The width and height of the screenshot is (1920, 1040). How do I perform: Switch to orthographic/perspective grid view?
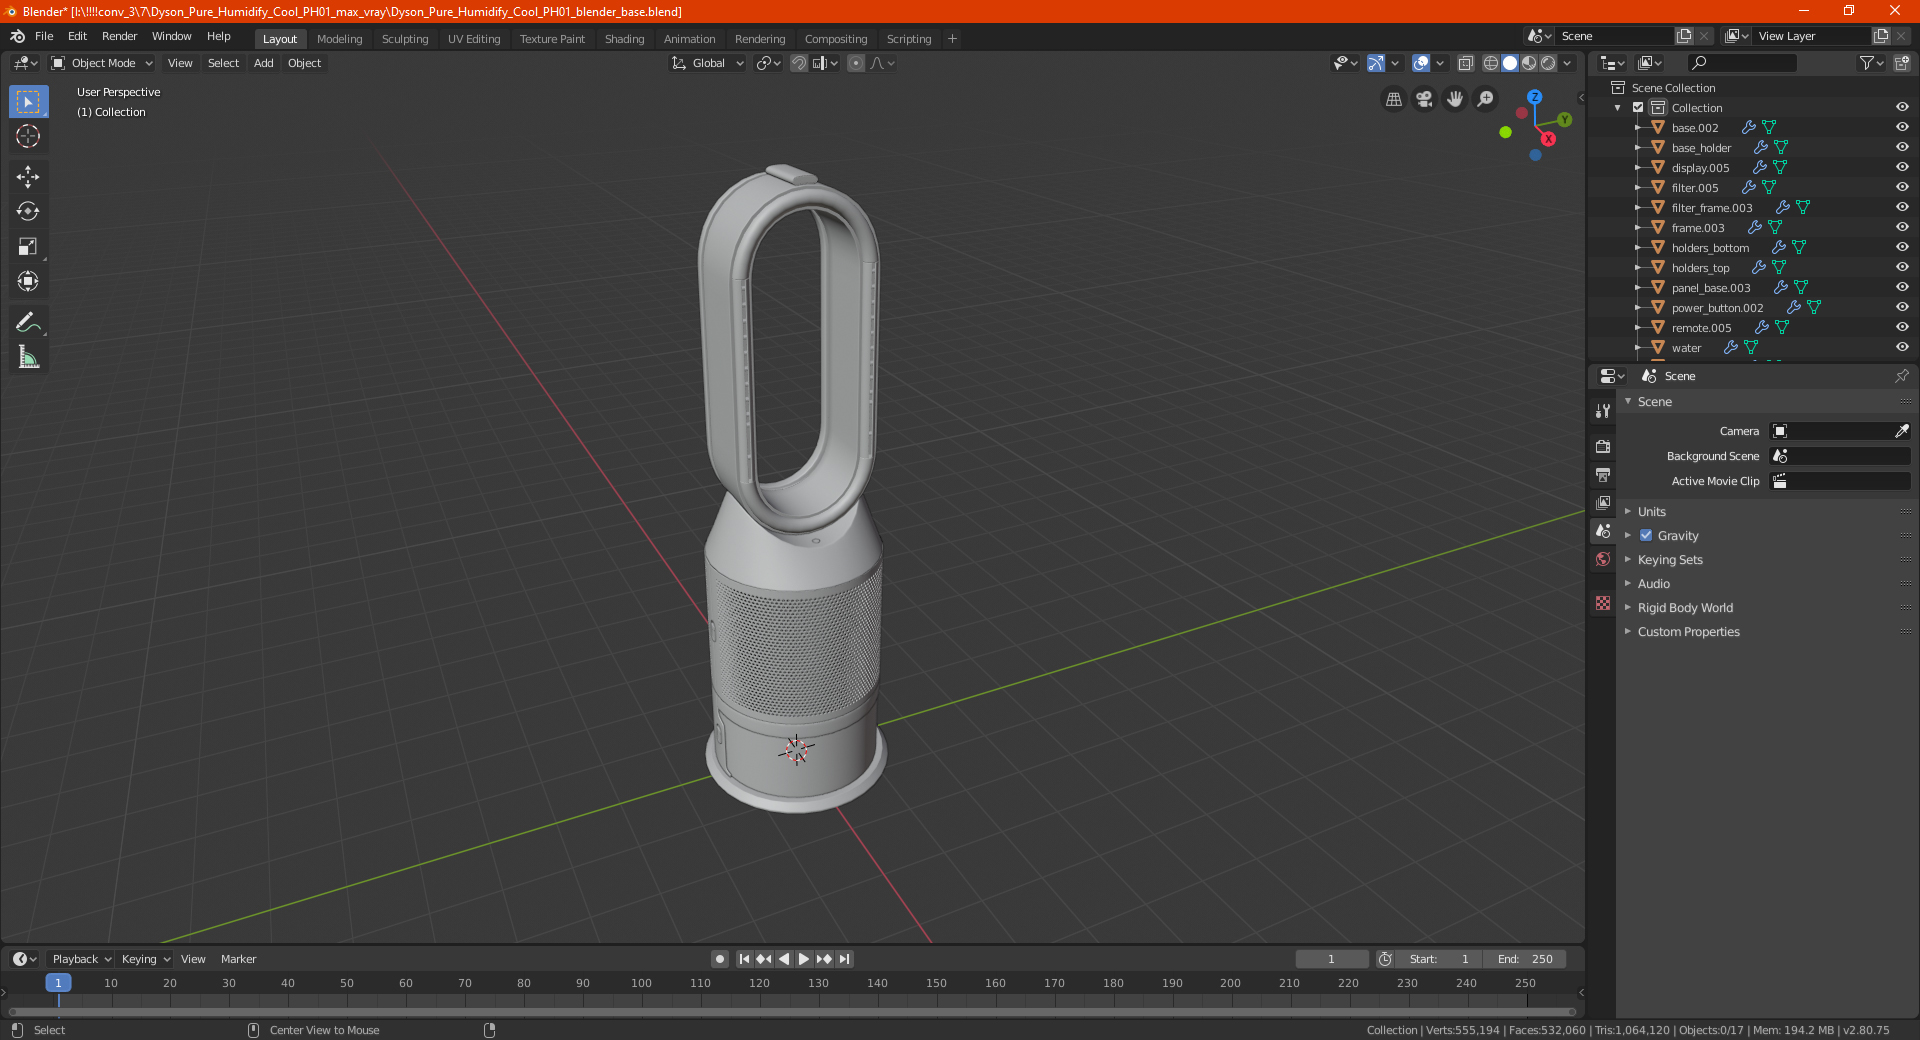1393,99
